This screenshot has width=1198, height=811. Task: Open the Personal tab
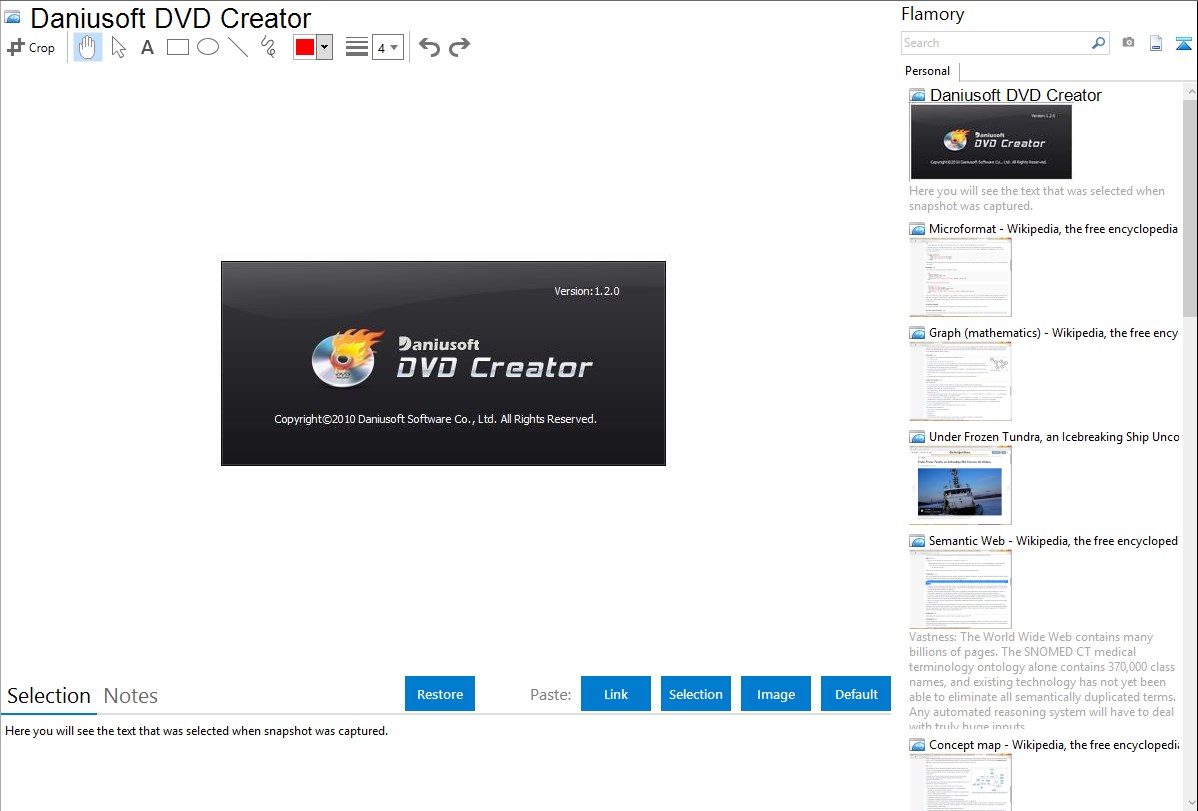click(927, 71)
